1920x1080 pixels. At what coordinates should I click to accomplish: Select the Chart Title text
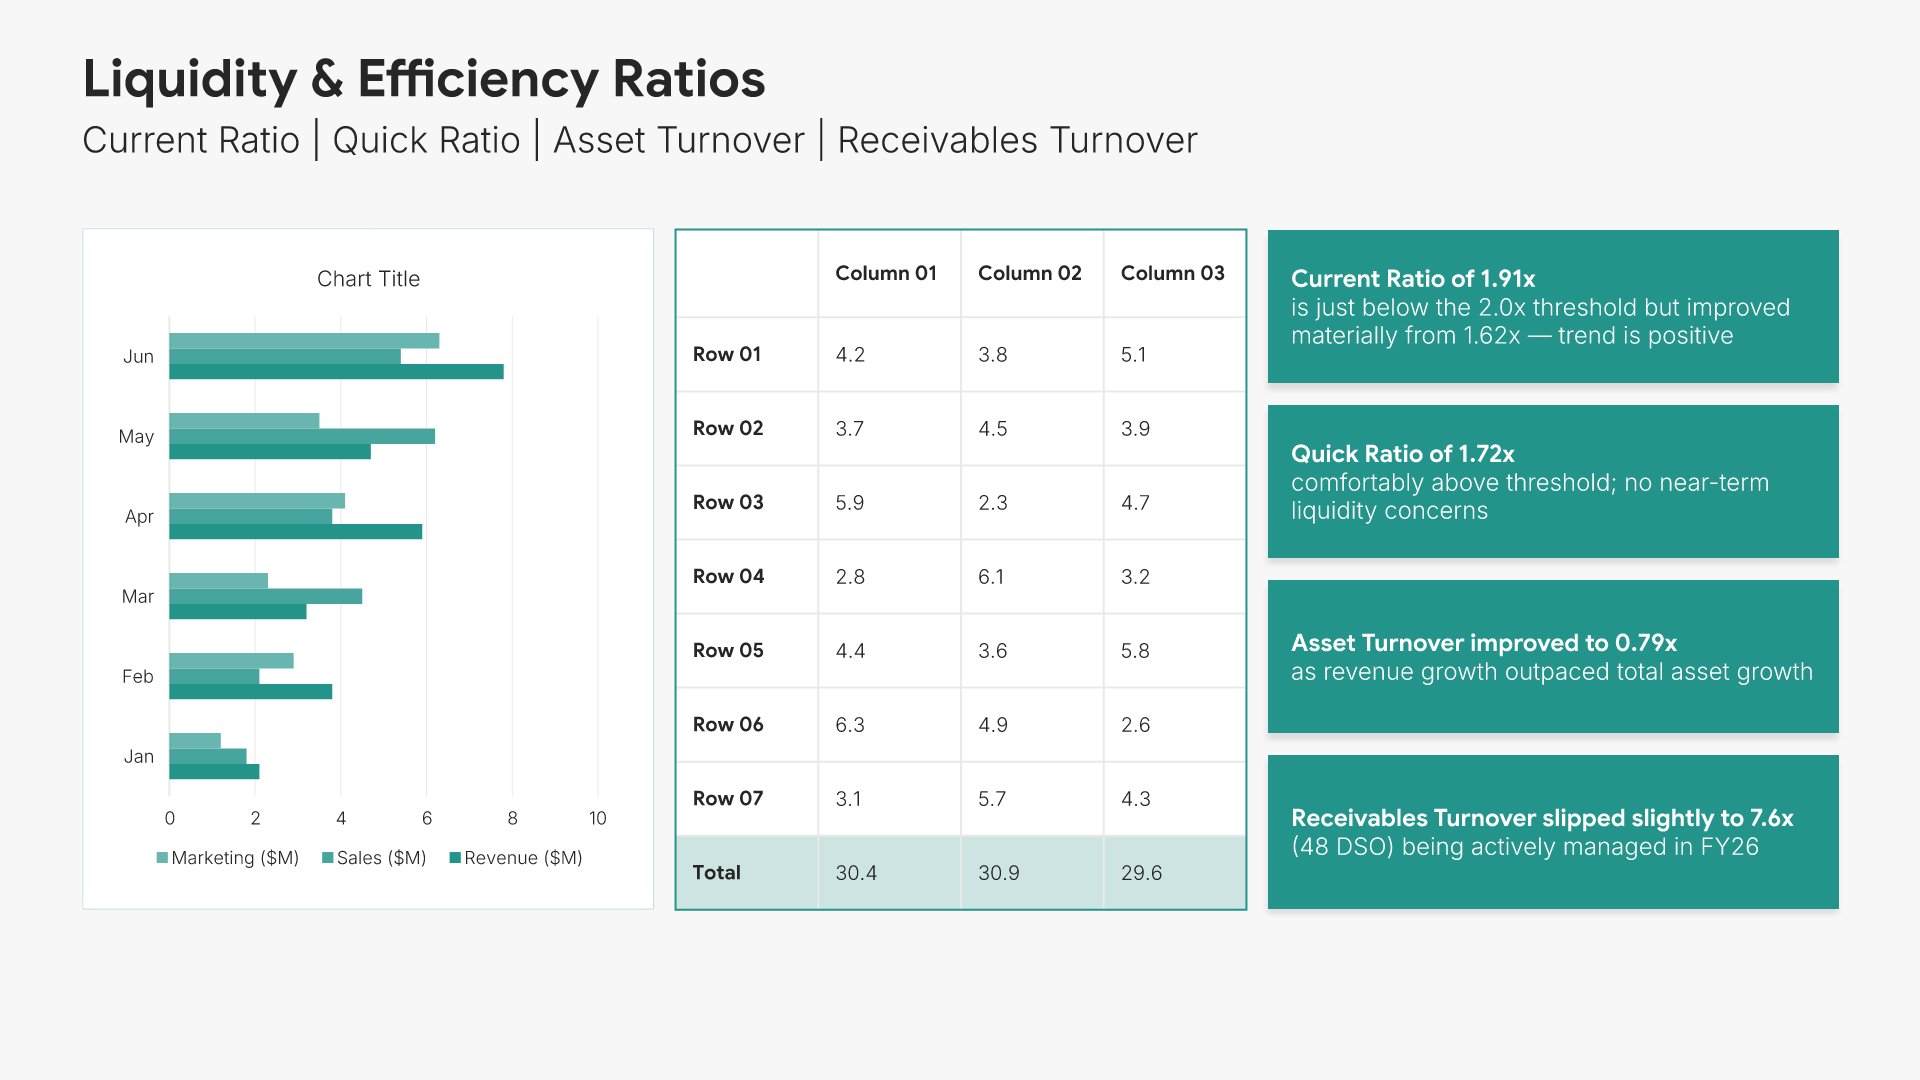click(368, 279)
